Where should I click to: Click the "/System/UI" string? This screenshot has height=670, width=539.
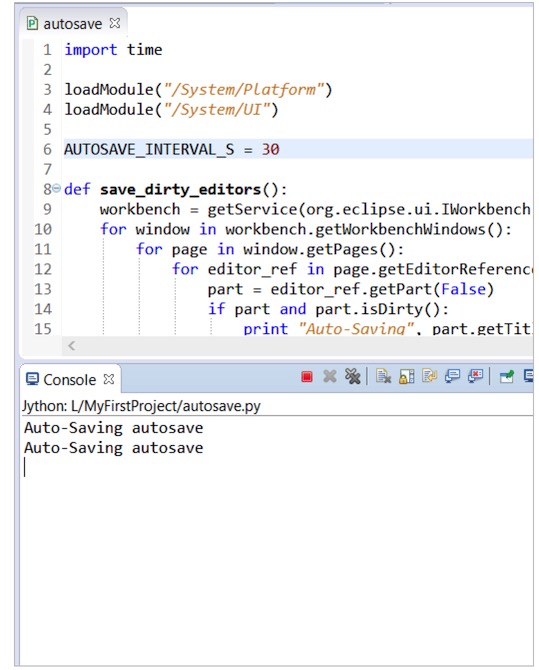(218, 110)
